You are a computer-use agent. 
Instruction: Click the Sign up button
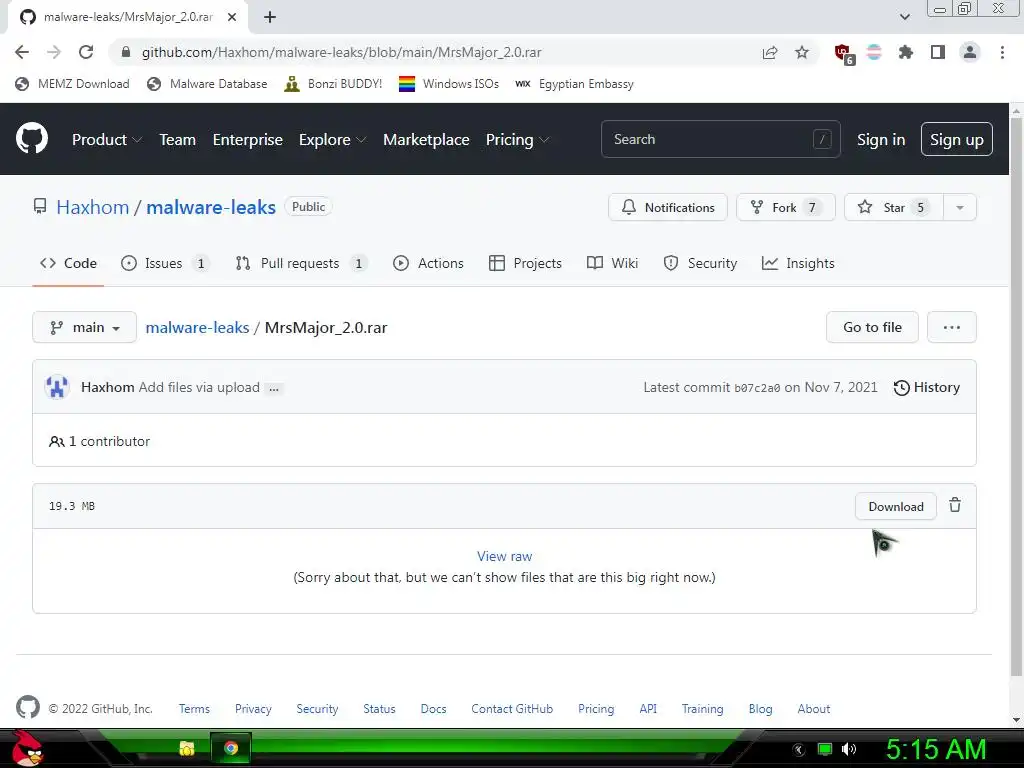pos(957,139)
